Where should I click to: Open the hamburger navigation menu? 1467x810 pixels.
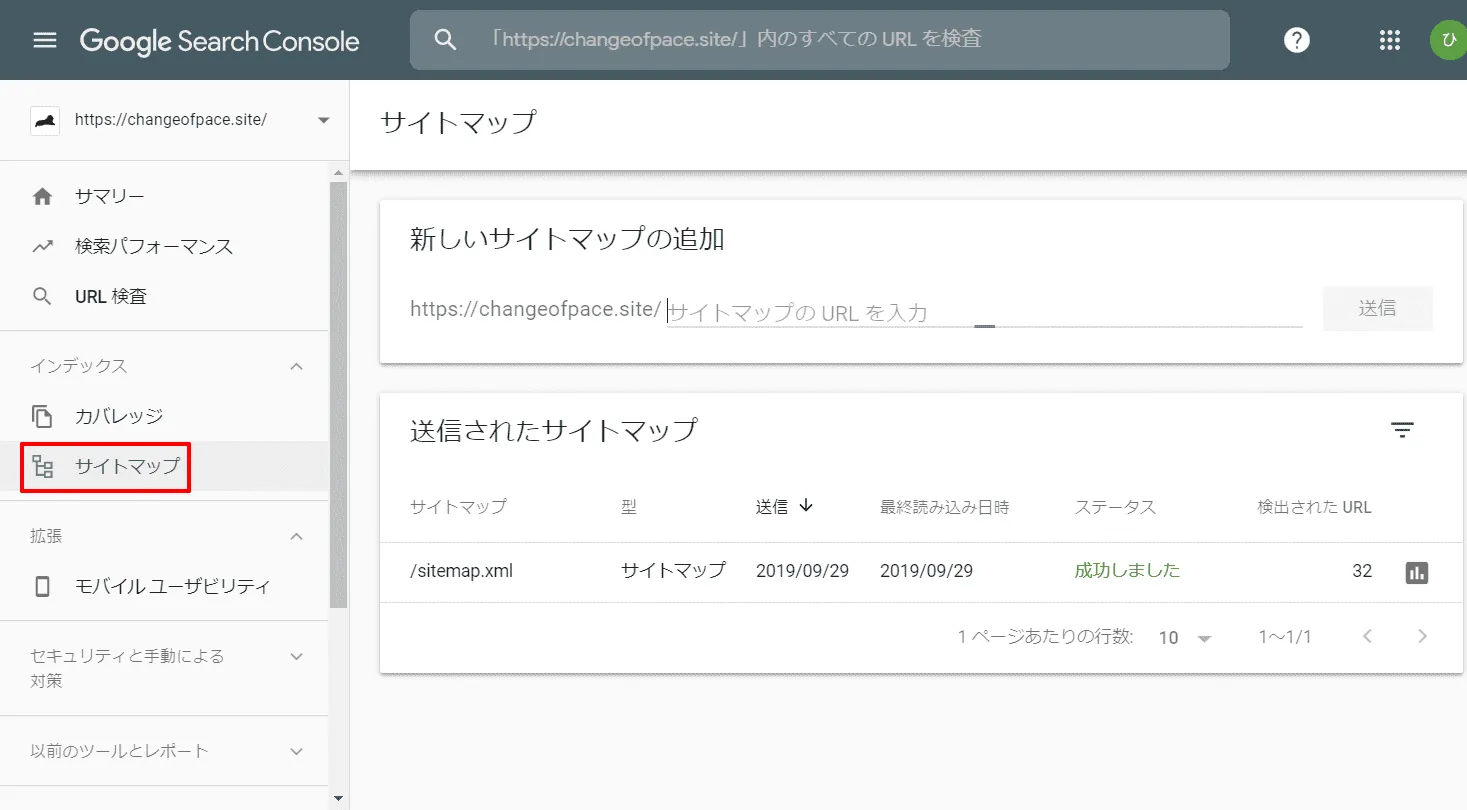tap(45, 40)
